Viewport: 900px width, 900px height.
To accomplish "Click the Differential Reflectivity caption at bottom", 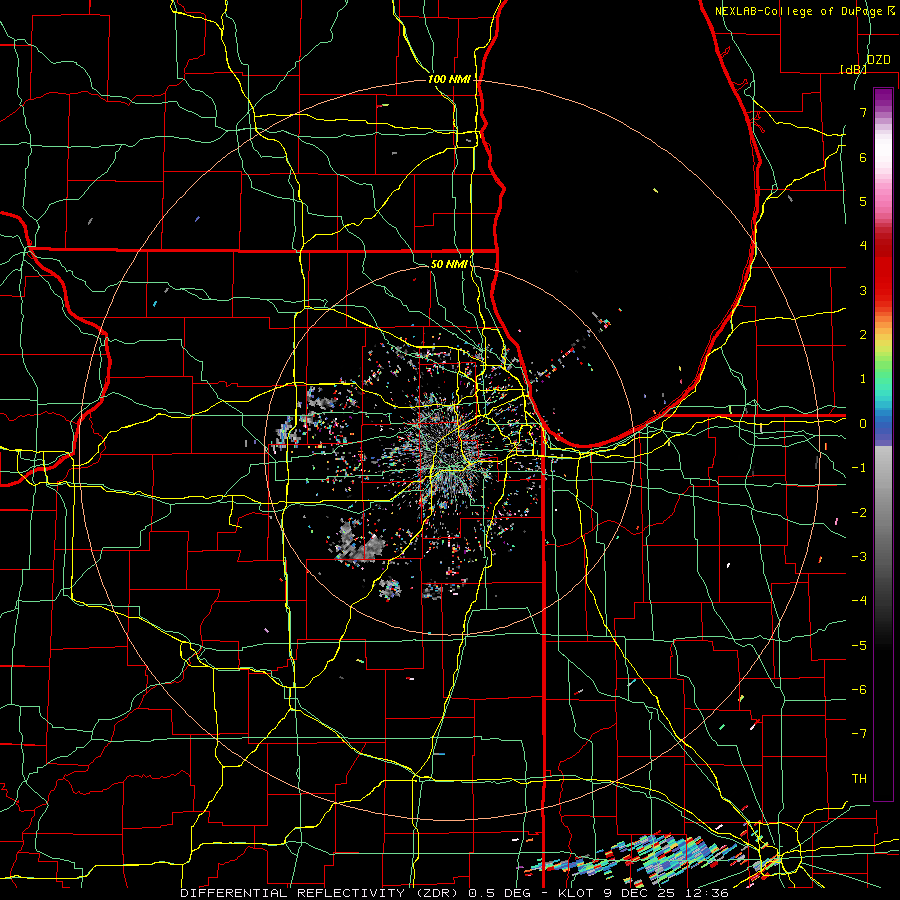I will 454,893.
